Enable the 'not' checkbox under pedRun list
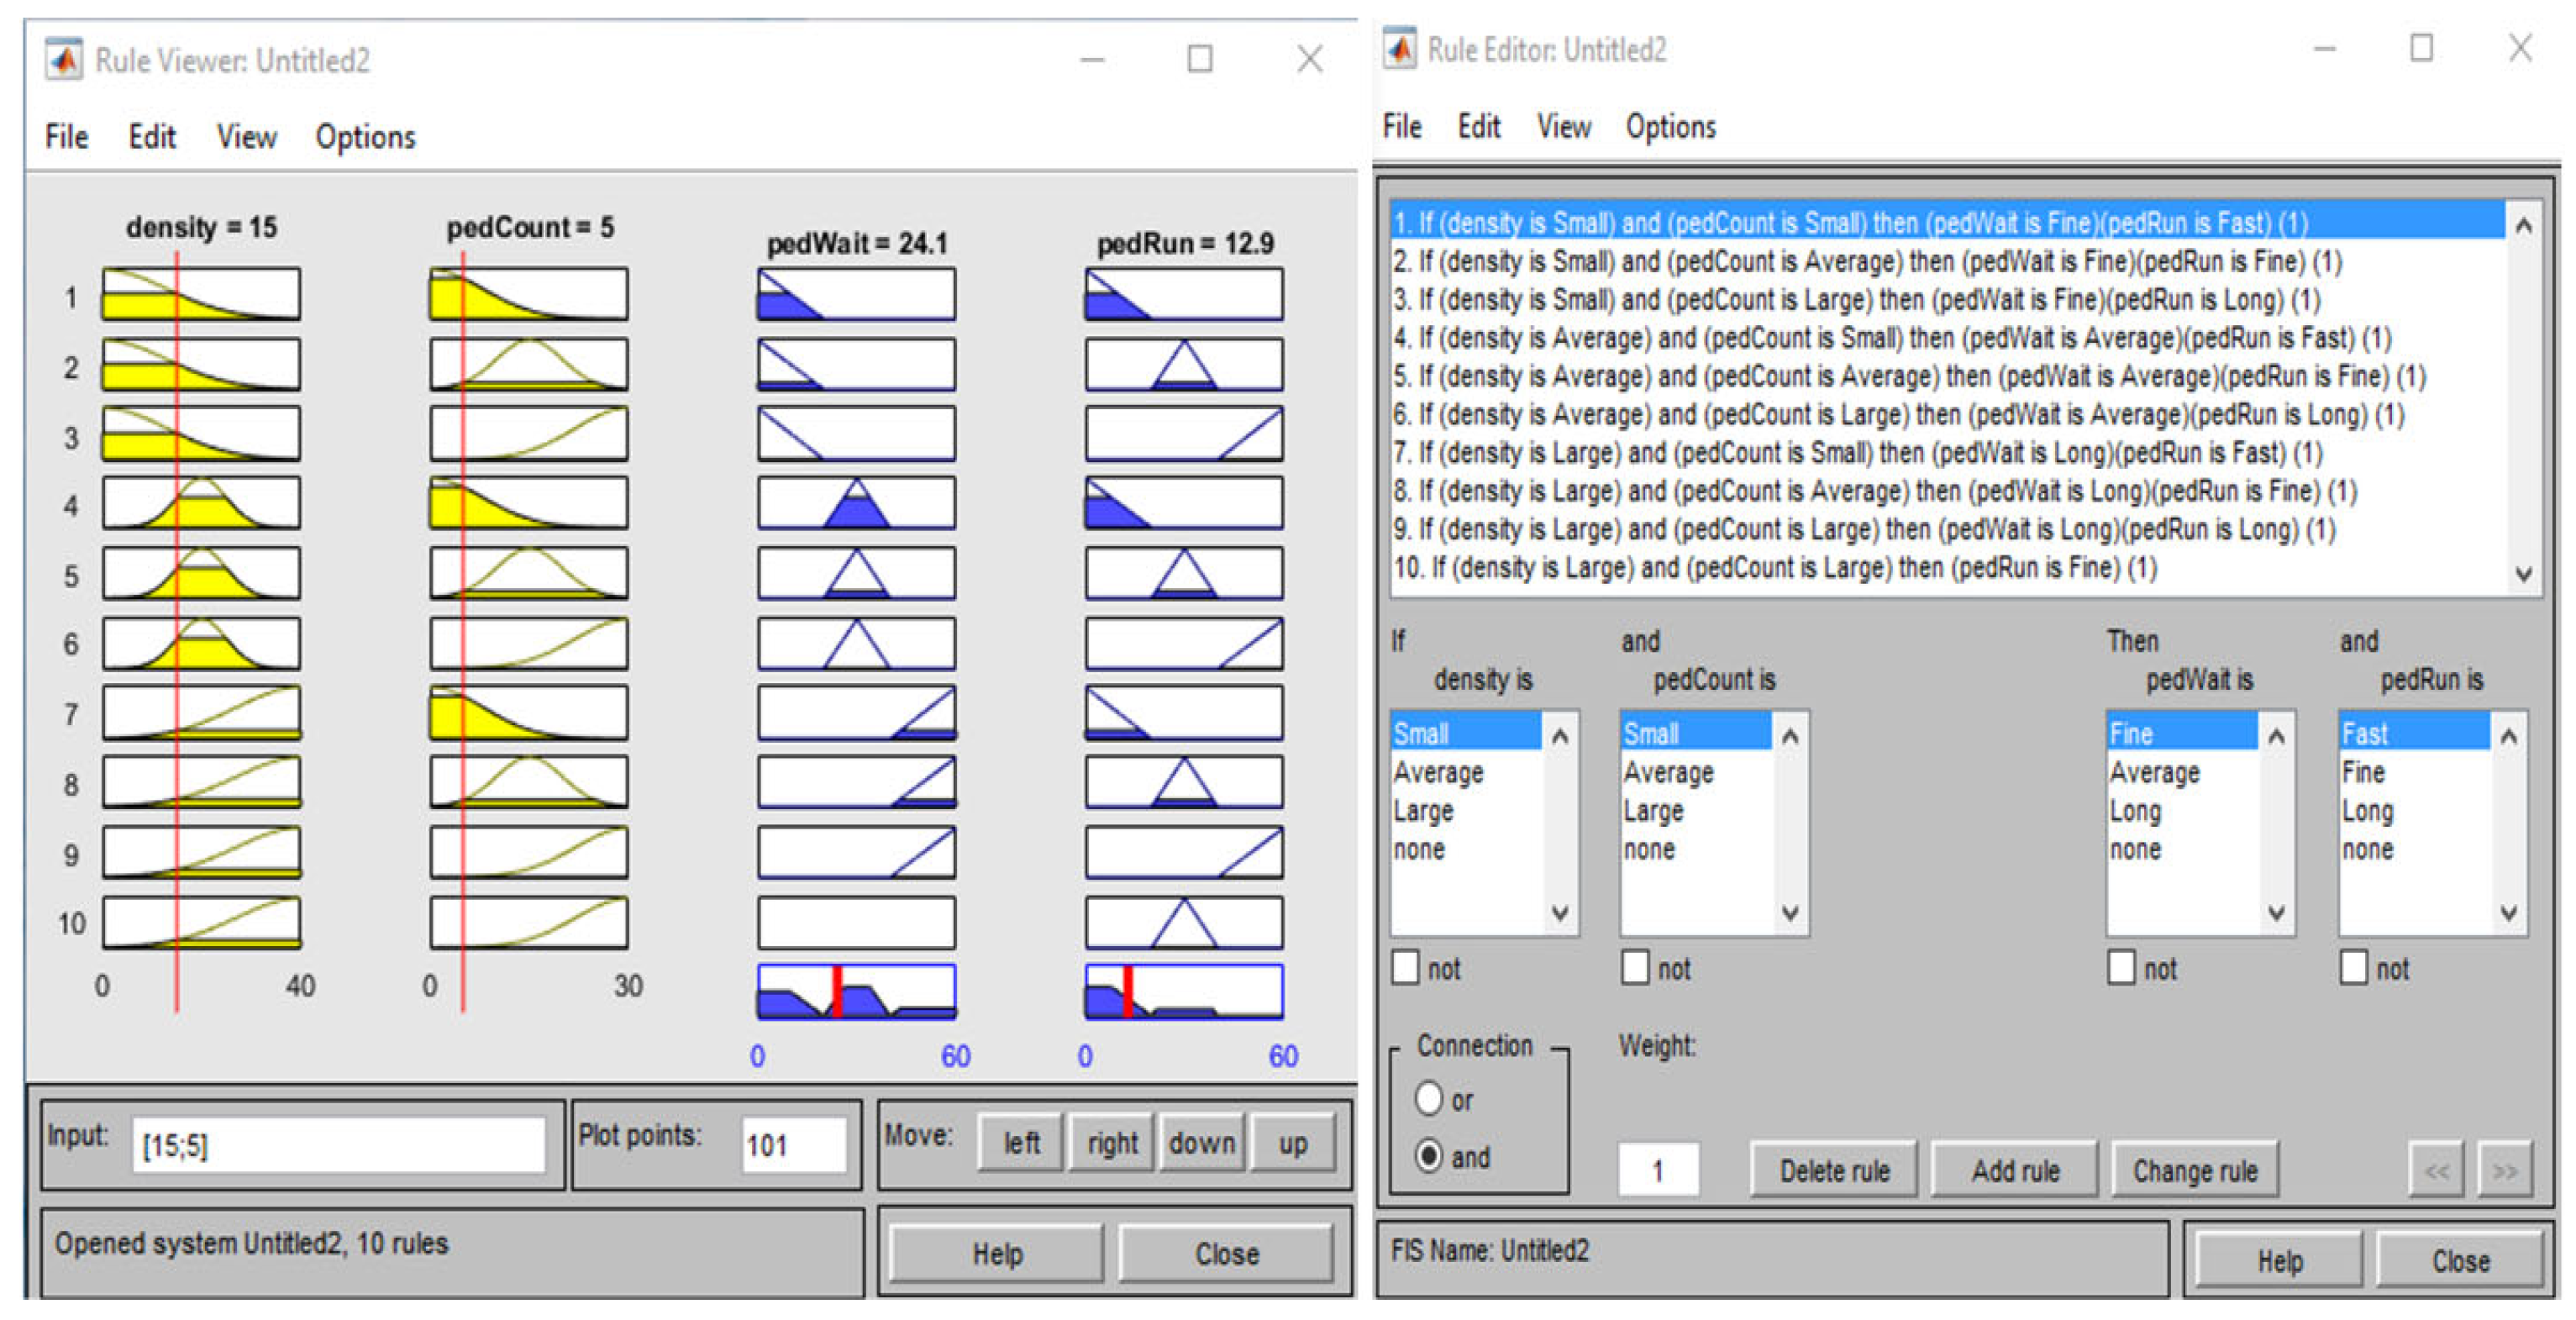This screenshot has width=2576, height=1320. pos(2354,967)
